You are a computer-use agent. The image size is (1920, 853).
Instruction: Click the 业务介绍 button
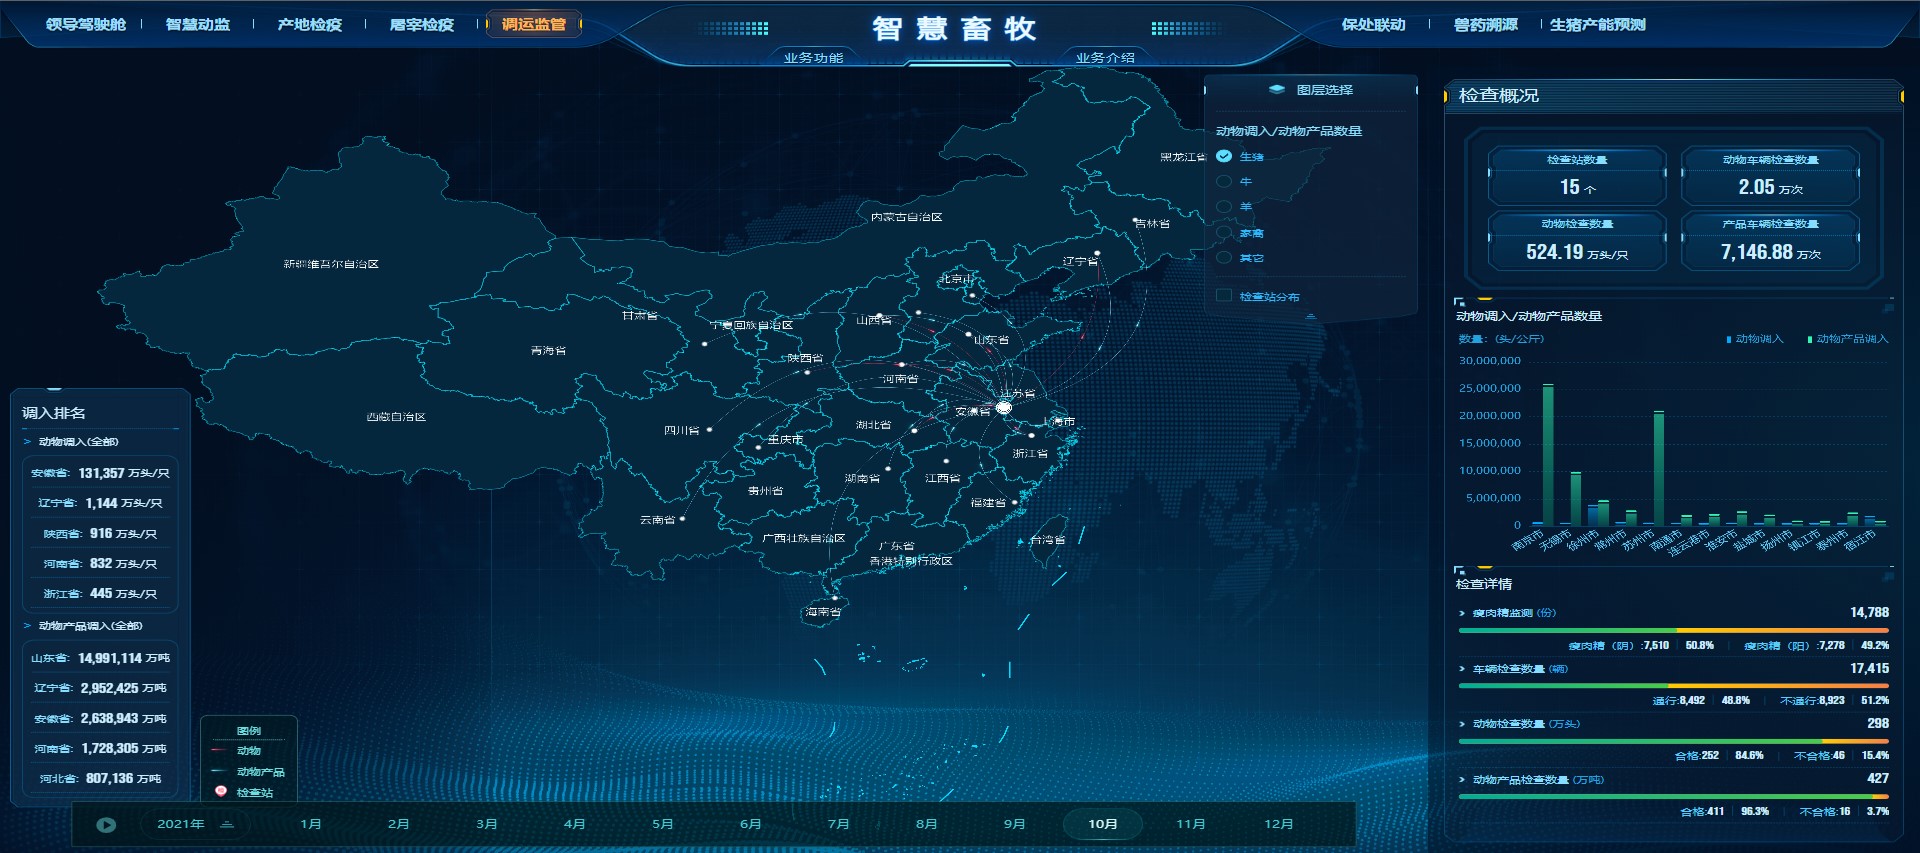coord(1105,58)
